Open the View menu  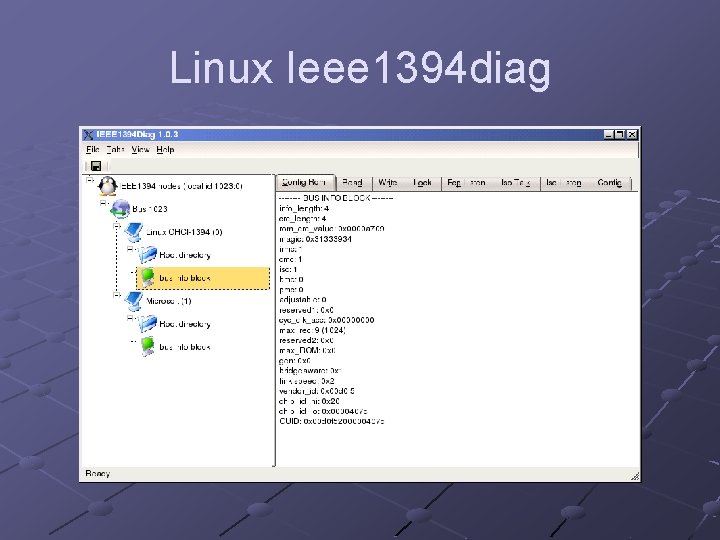(x=141, y=150)
